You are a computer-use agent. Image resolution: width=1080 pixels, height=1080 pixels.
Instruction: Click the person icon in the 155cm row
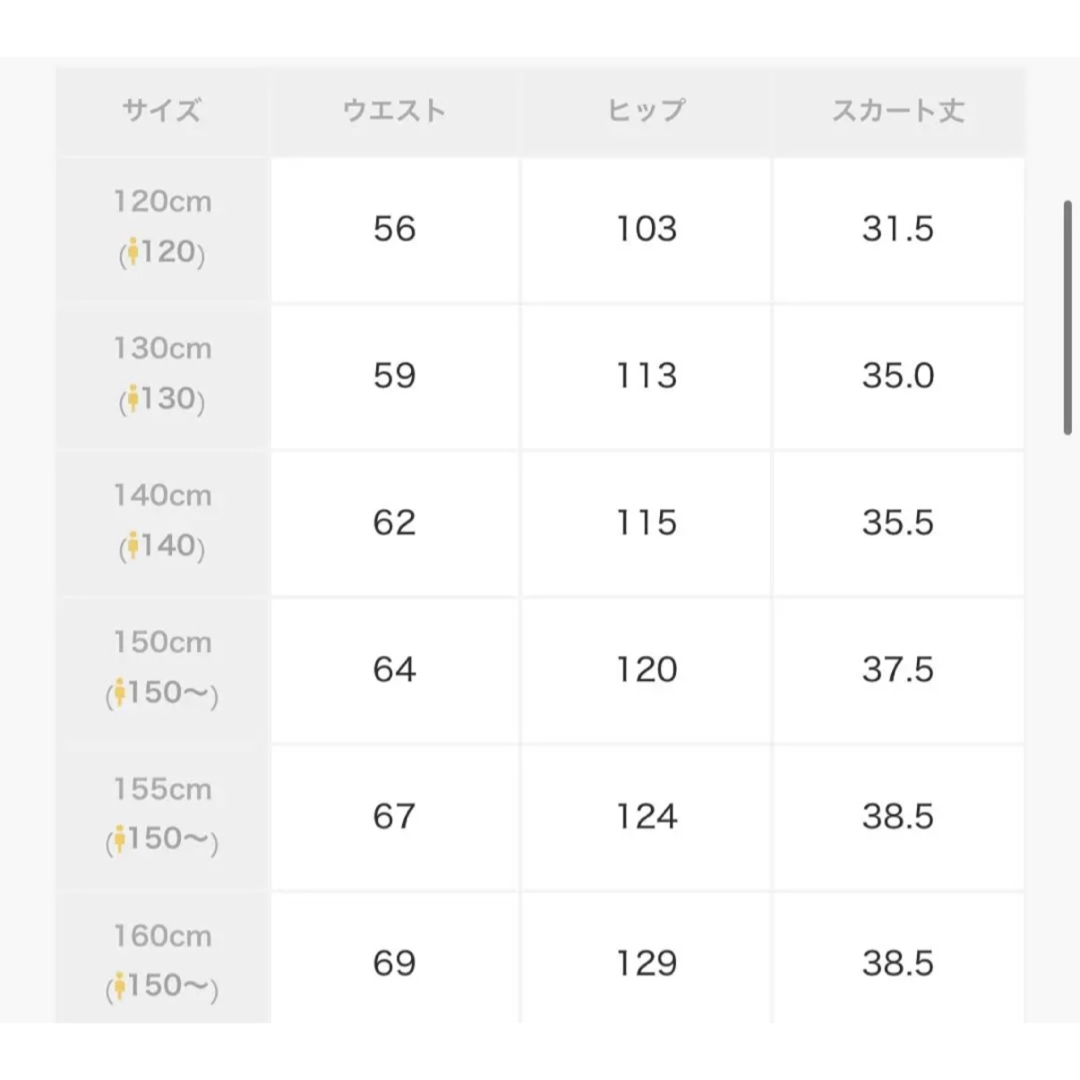tap(120, 839)
